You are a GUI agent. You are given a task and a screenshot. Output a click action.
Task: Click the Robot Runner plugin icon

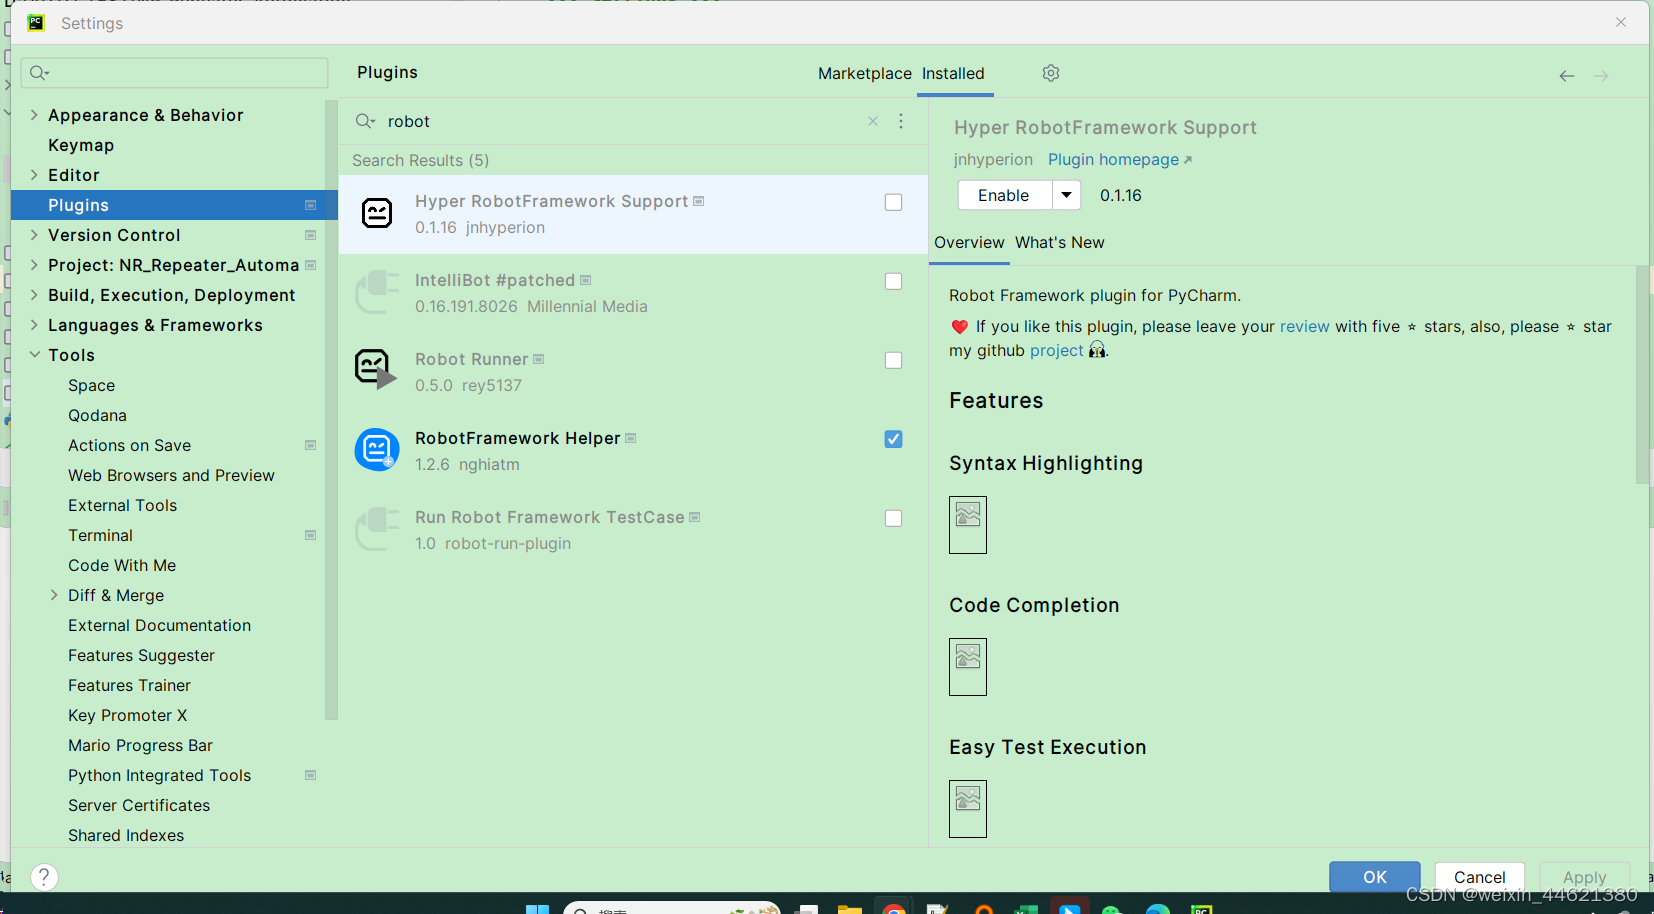pyautogui.click(x=377, y=369)
